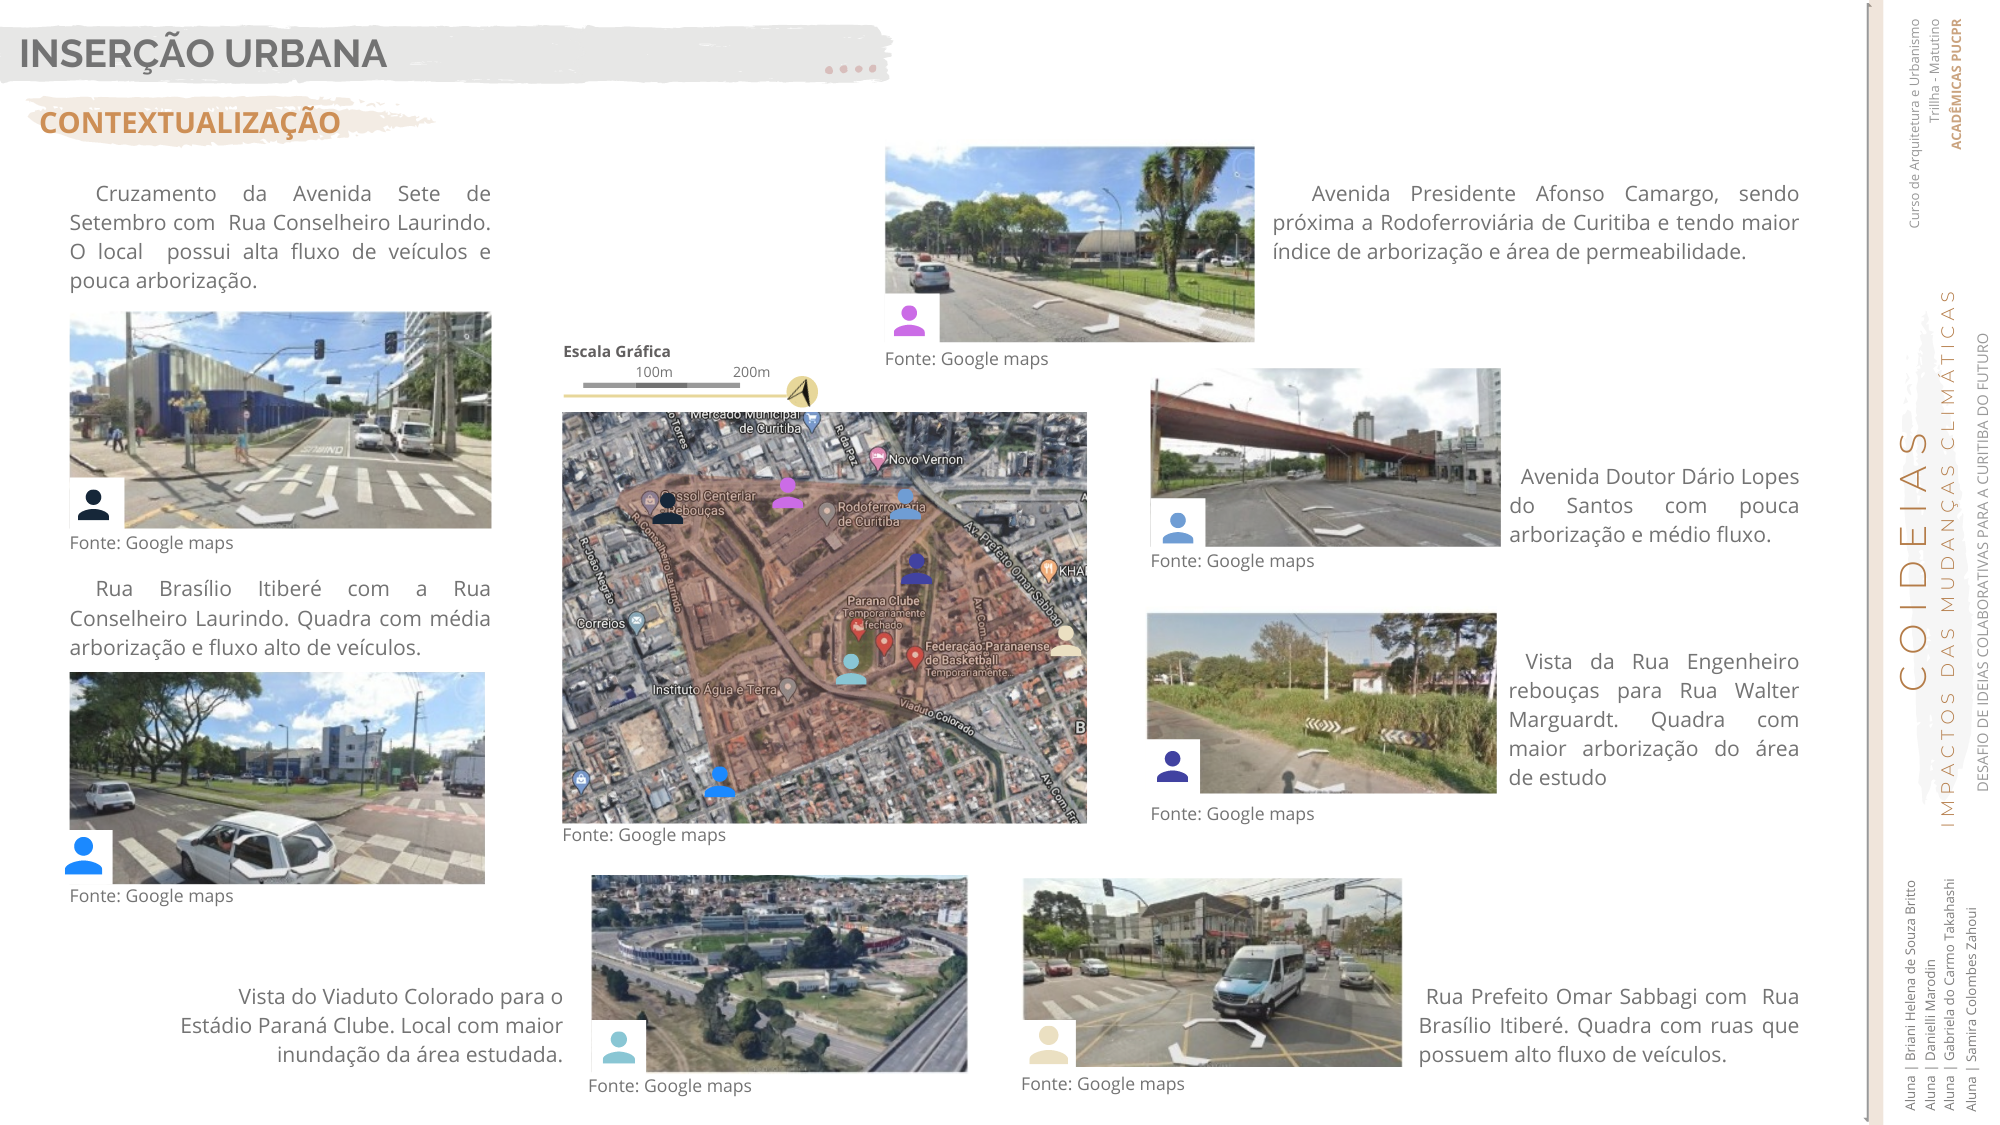Click the Fonte: Google maps caption under the map
2000x1125 pixels.
click(x=646, y=834)
